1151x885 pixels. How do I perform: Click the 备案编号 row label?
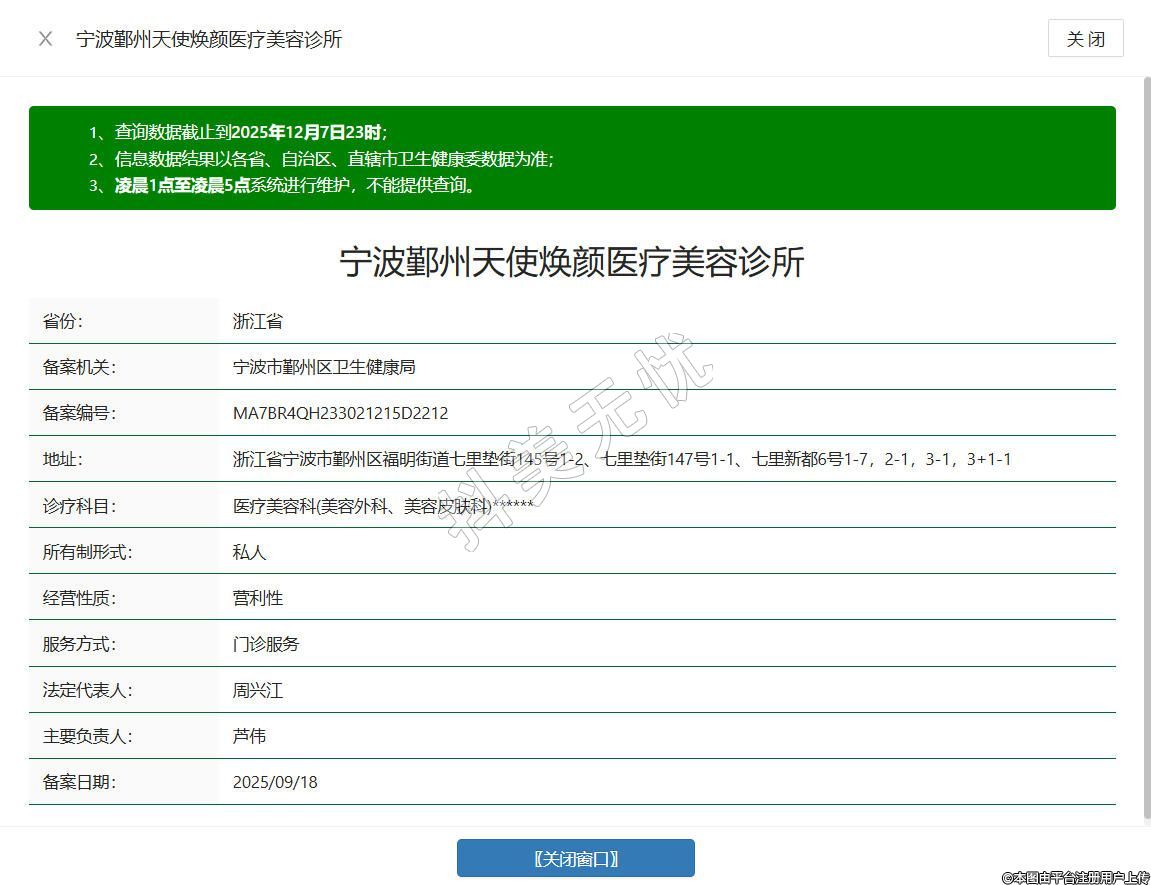click(80, 413)
